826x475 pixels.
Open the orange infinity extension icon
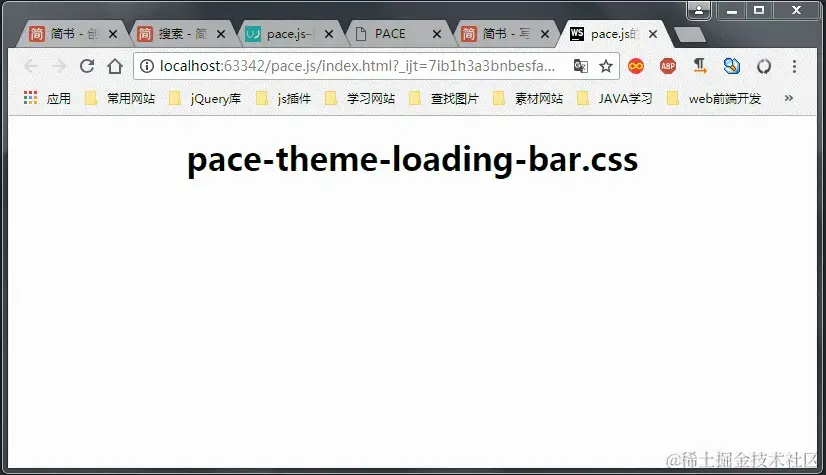pyautogui.click(x=636, y=66)
